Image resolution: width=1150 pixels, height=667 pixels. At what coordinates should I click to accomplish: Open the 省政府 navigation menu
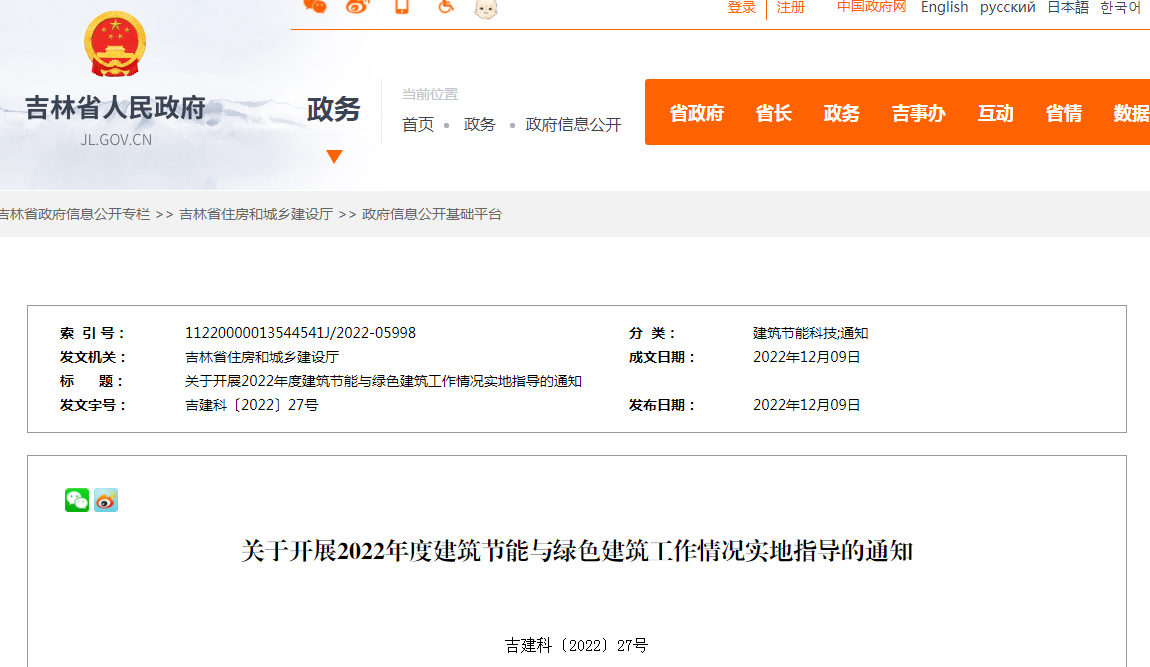point(696,113)
